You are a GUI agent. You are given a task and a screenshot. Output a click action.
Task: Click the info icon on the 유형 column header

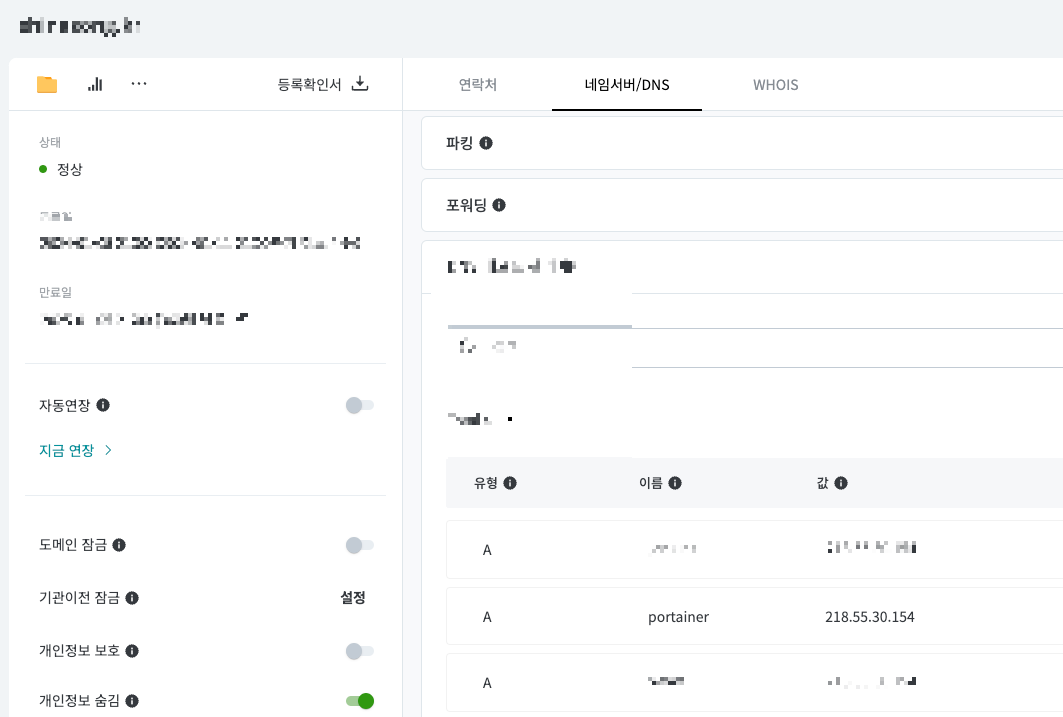[x=510, y=483]
